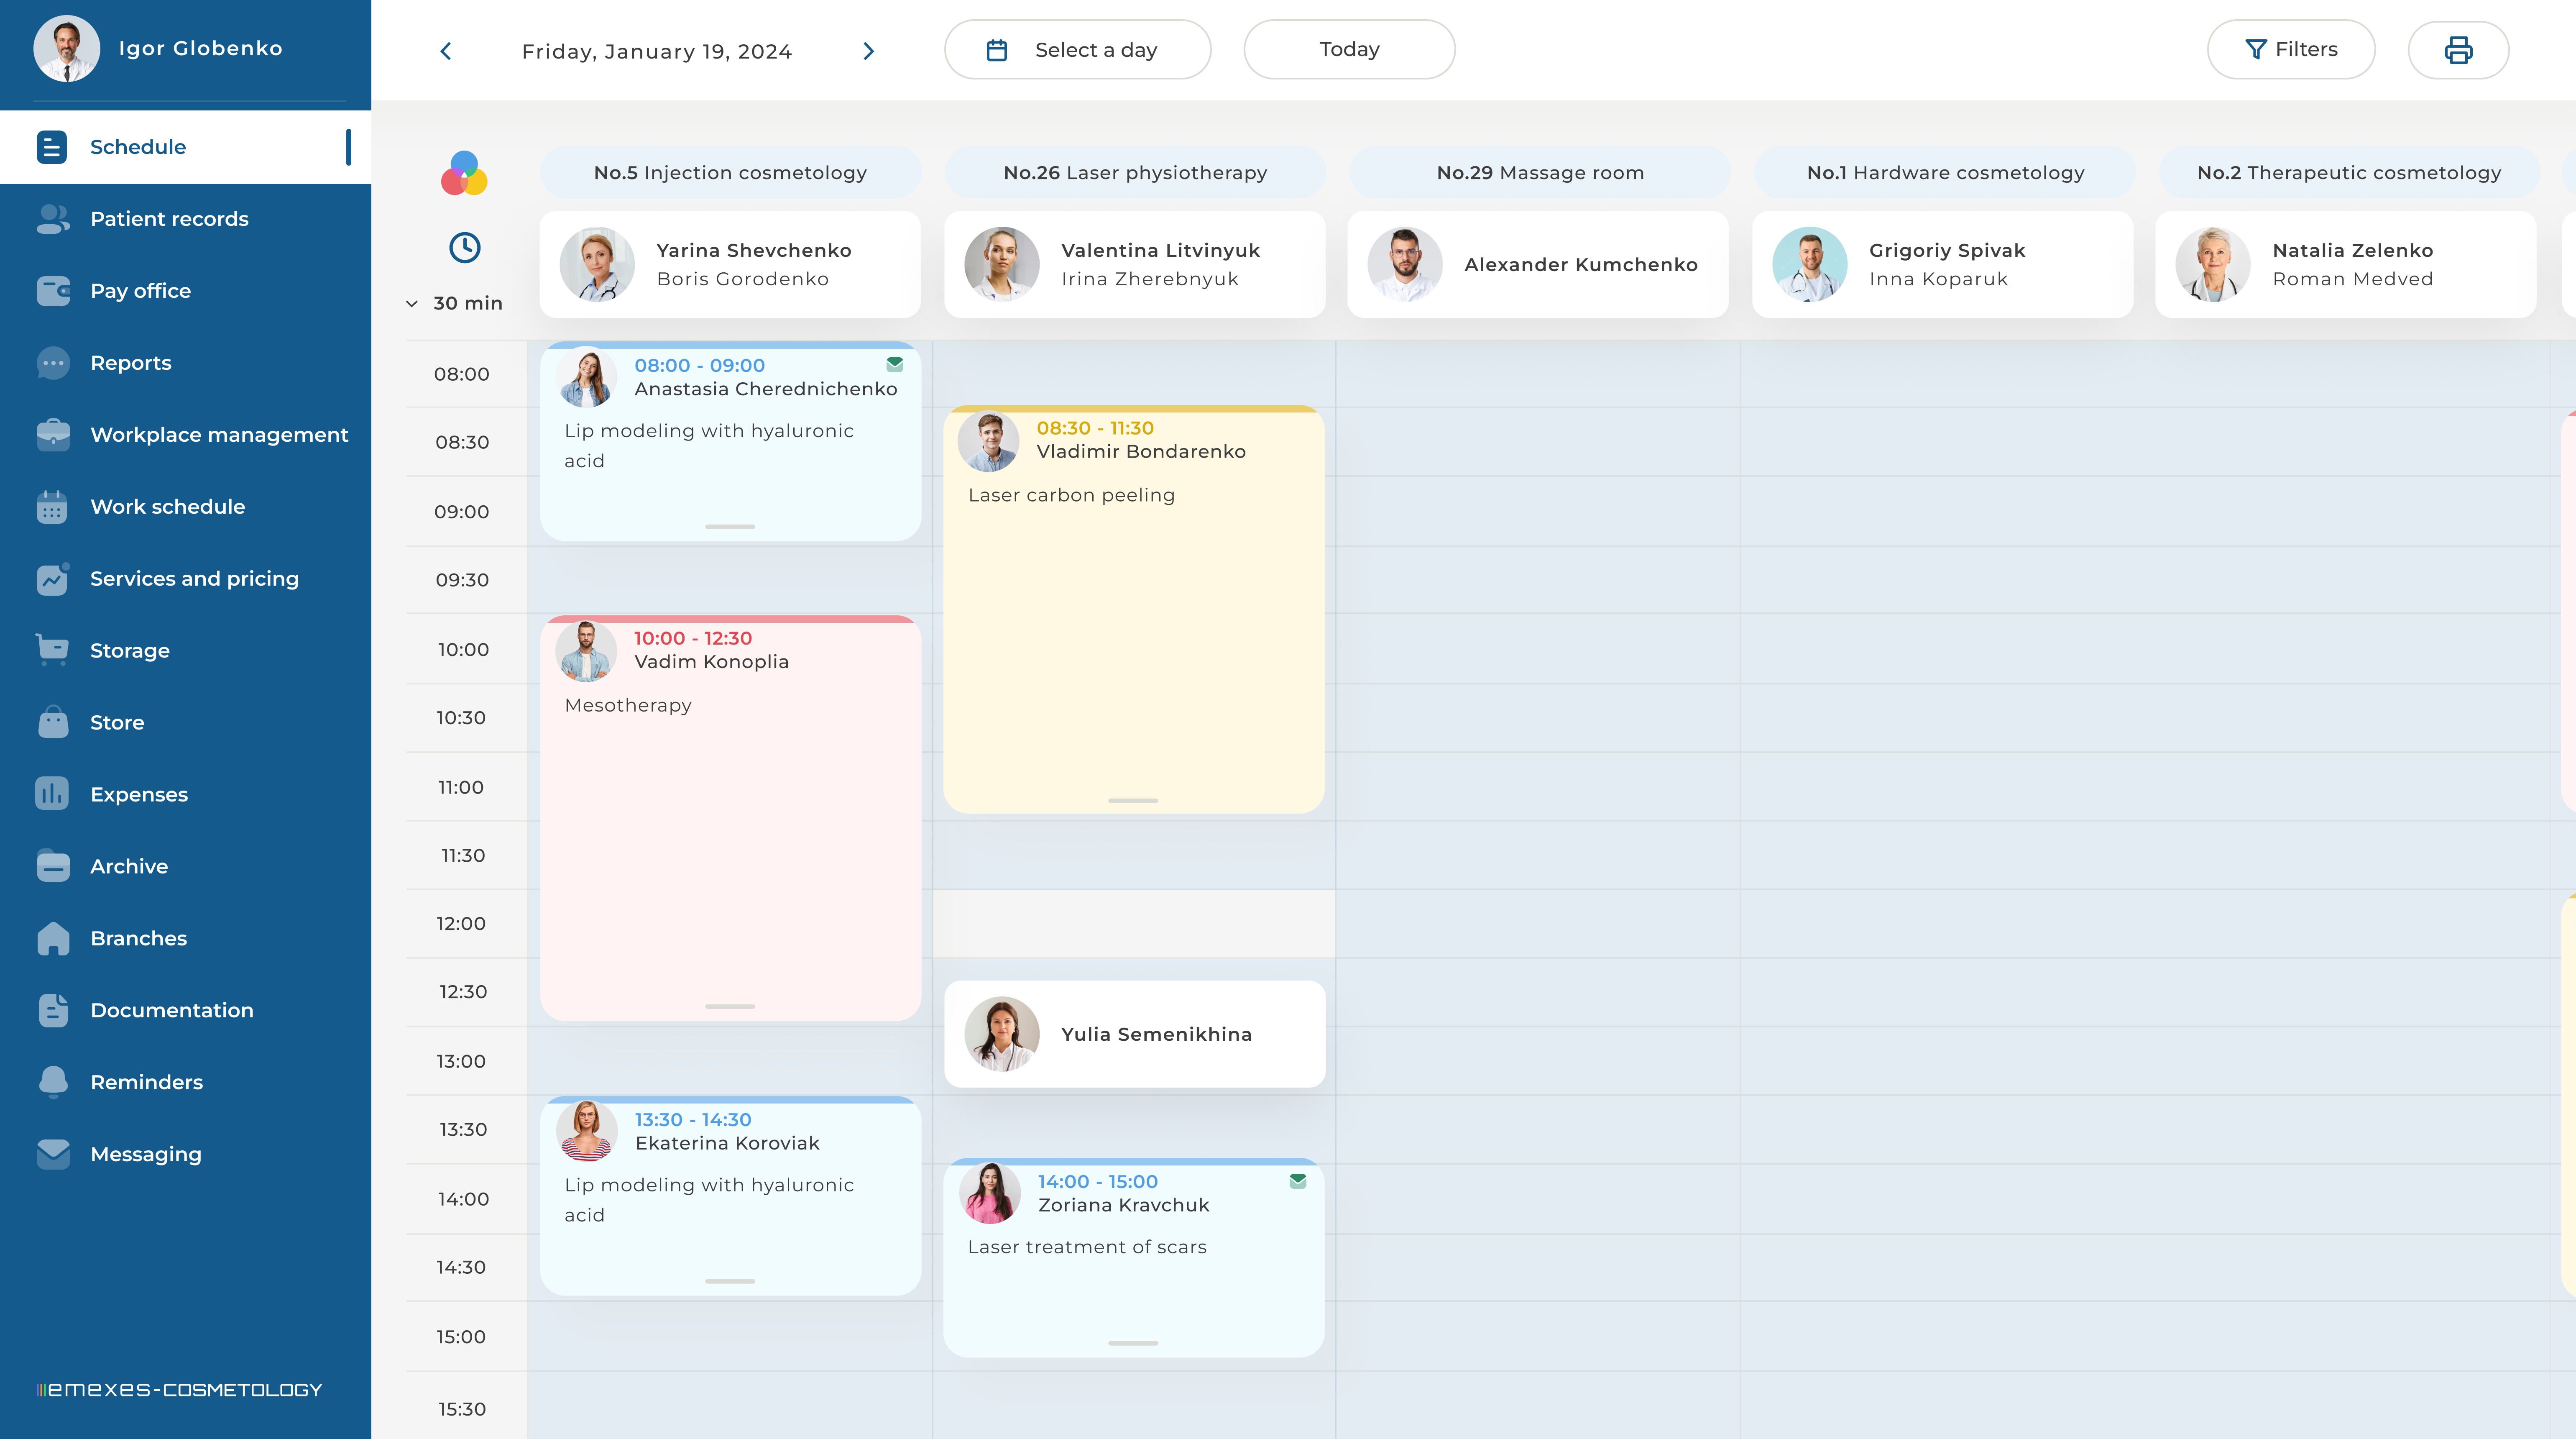2576x1439 pixels.
Task: Click the colored circles legend icon
Action: tap(464, 174)
